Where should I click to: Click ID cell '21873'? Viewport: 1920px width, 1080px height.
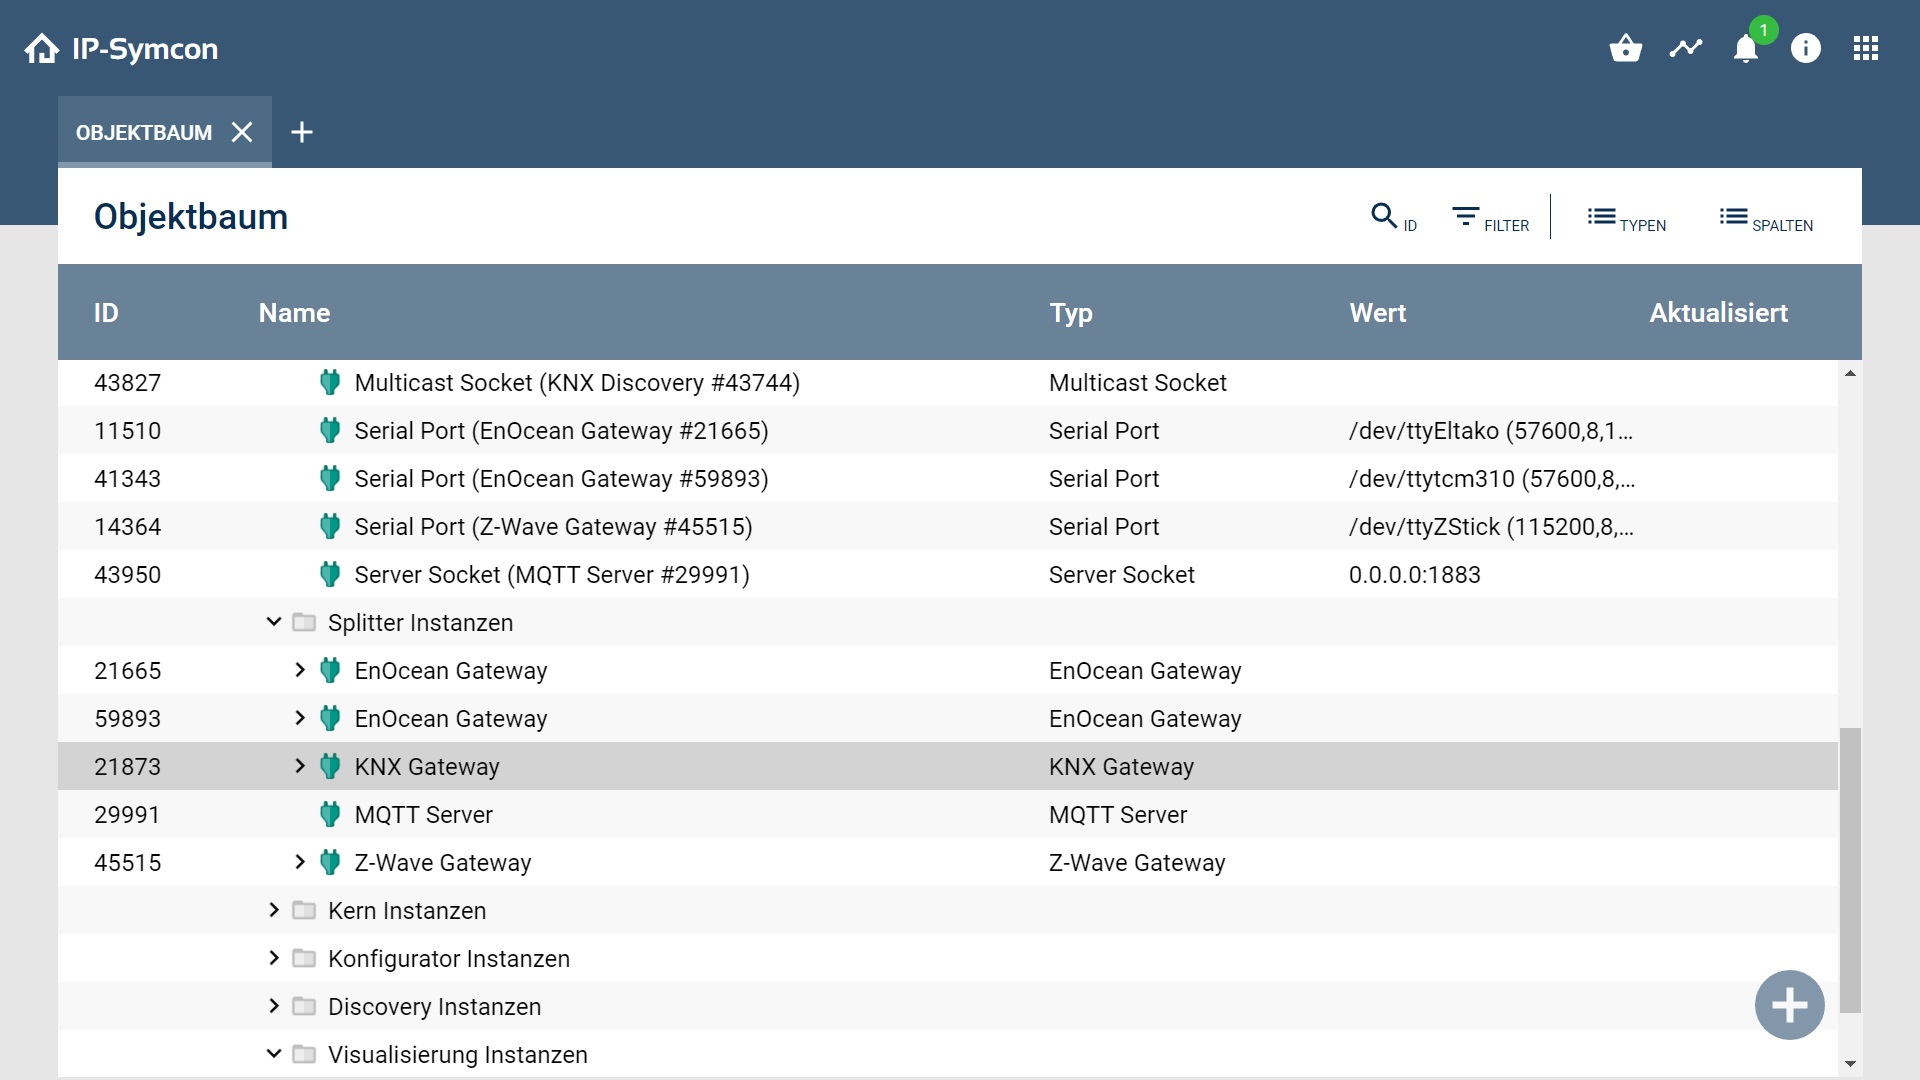pos(127,767)
